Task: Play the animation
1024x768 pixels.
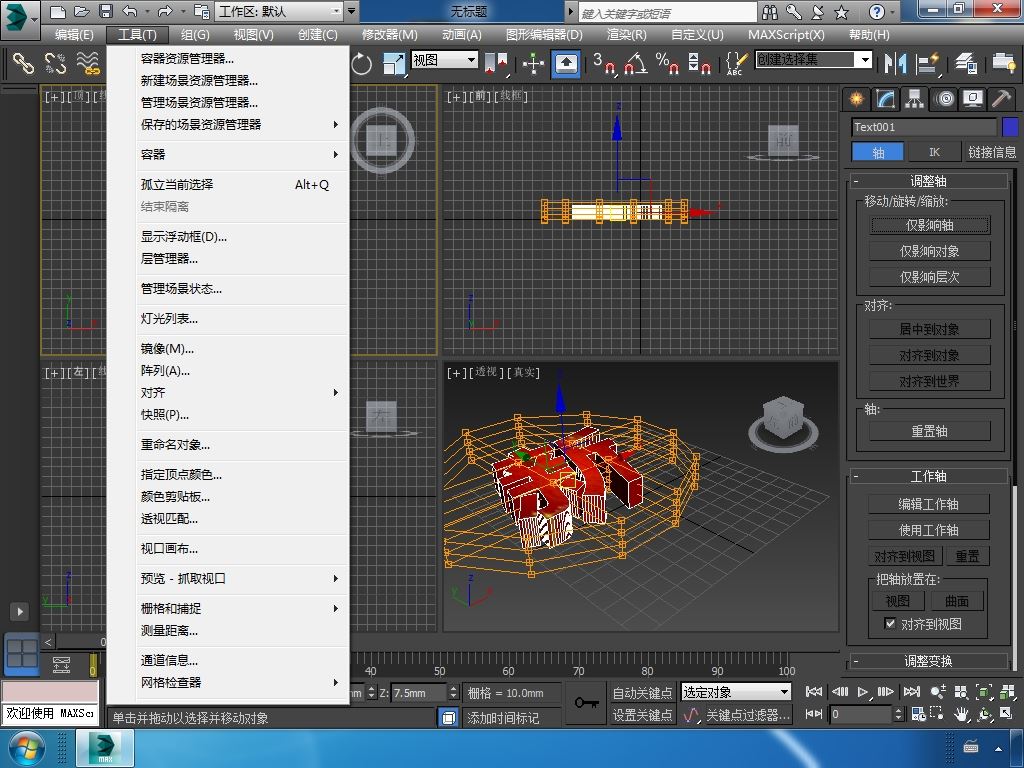Action: [863, 692]
